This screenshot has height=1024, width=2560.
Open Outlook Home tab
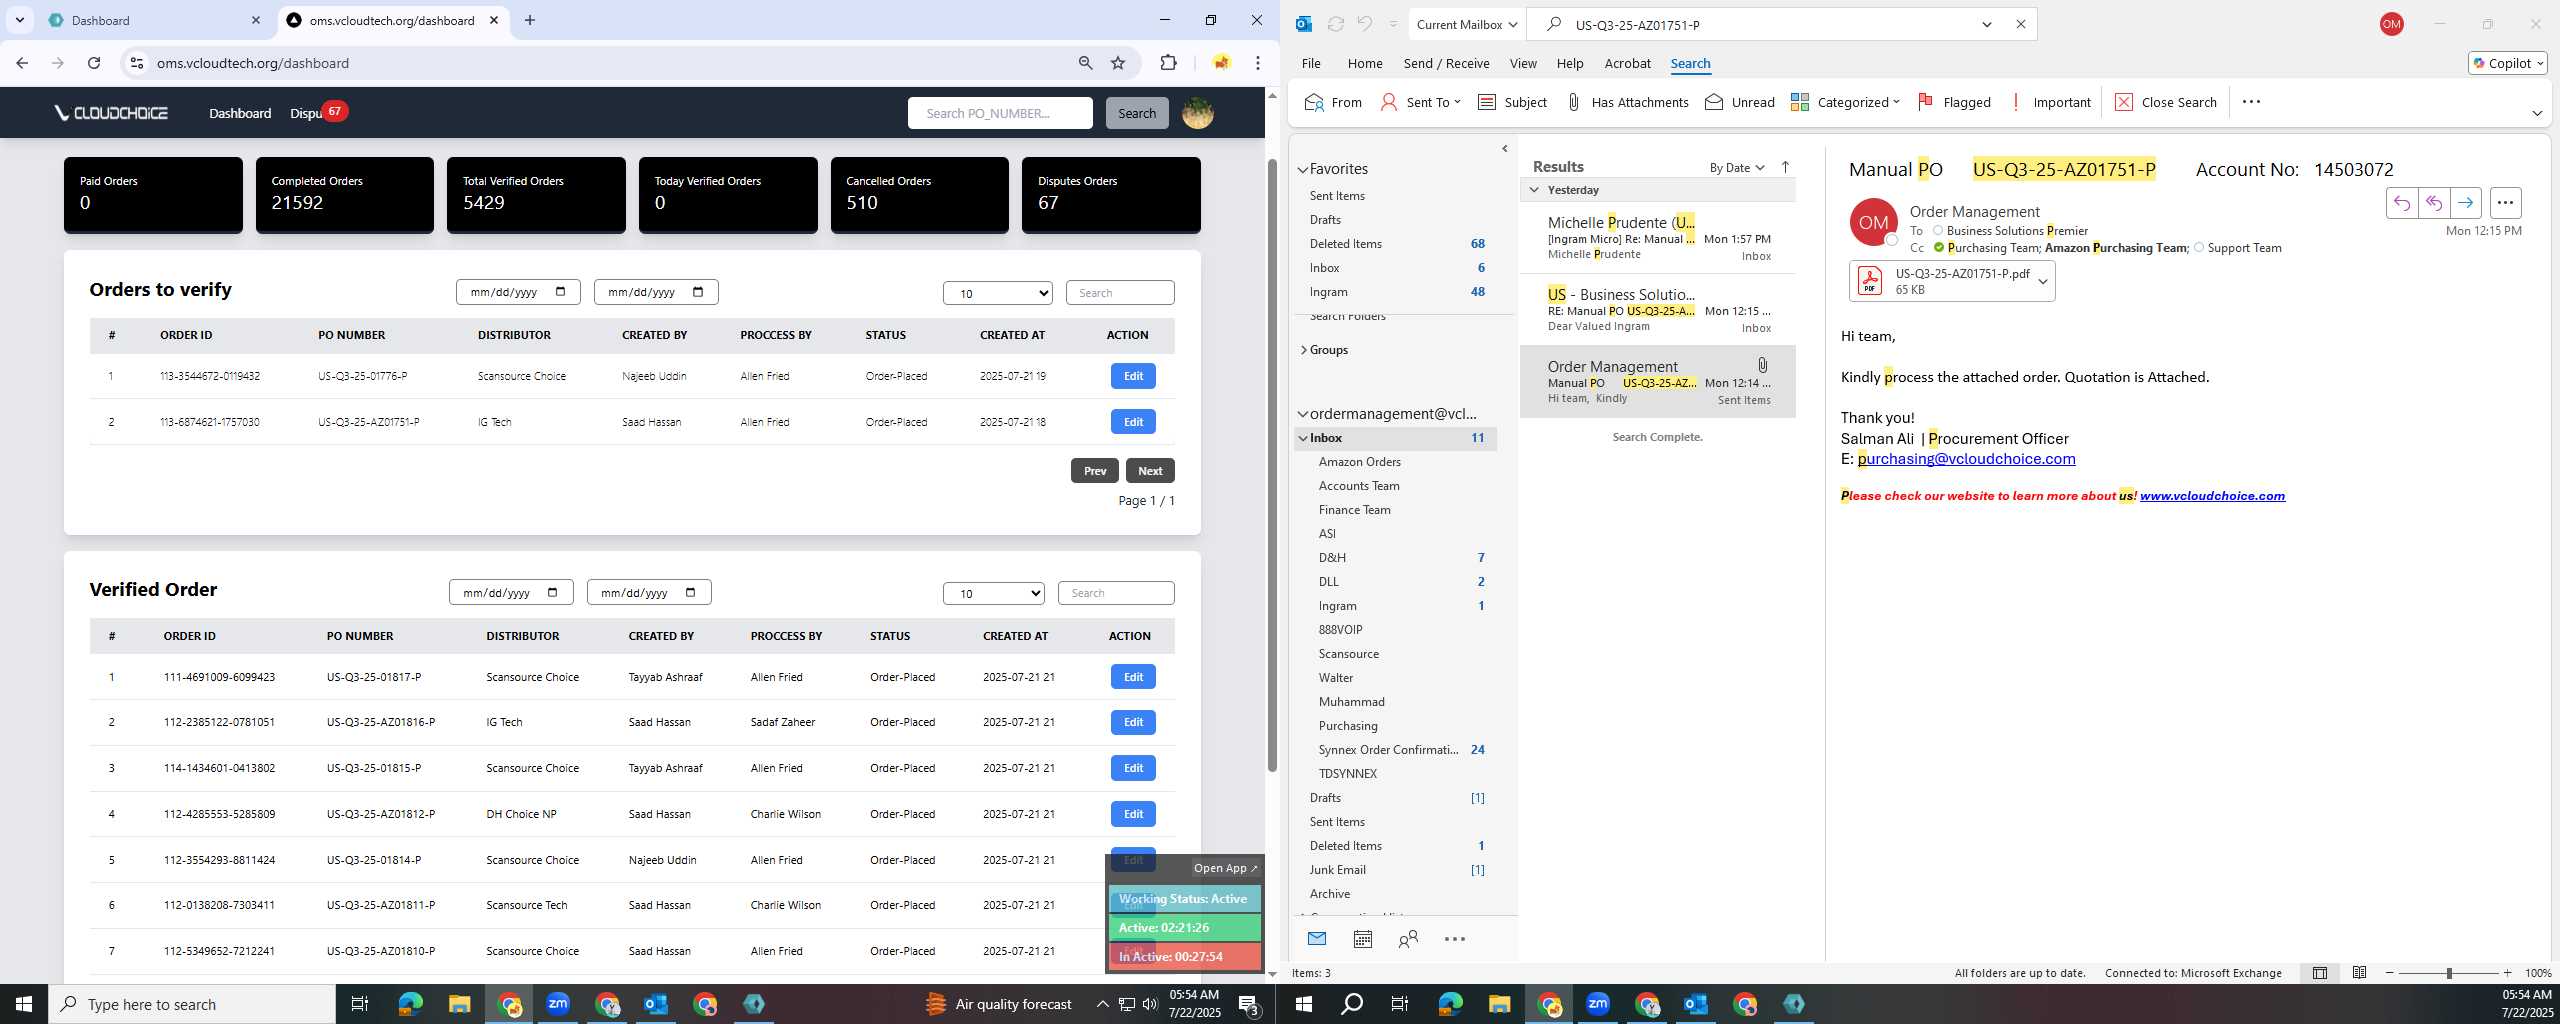pos(1365,63)
